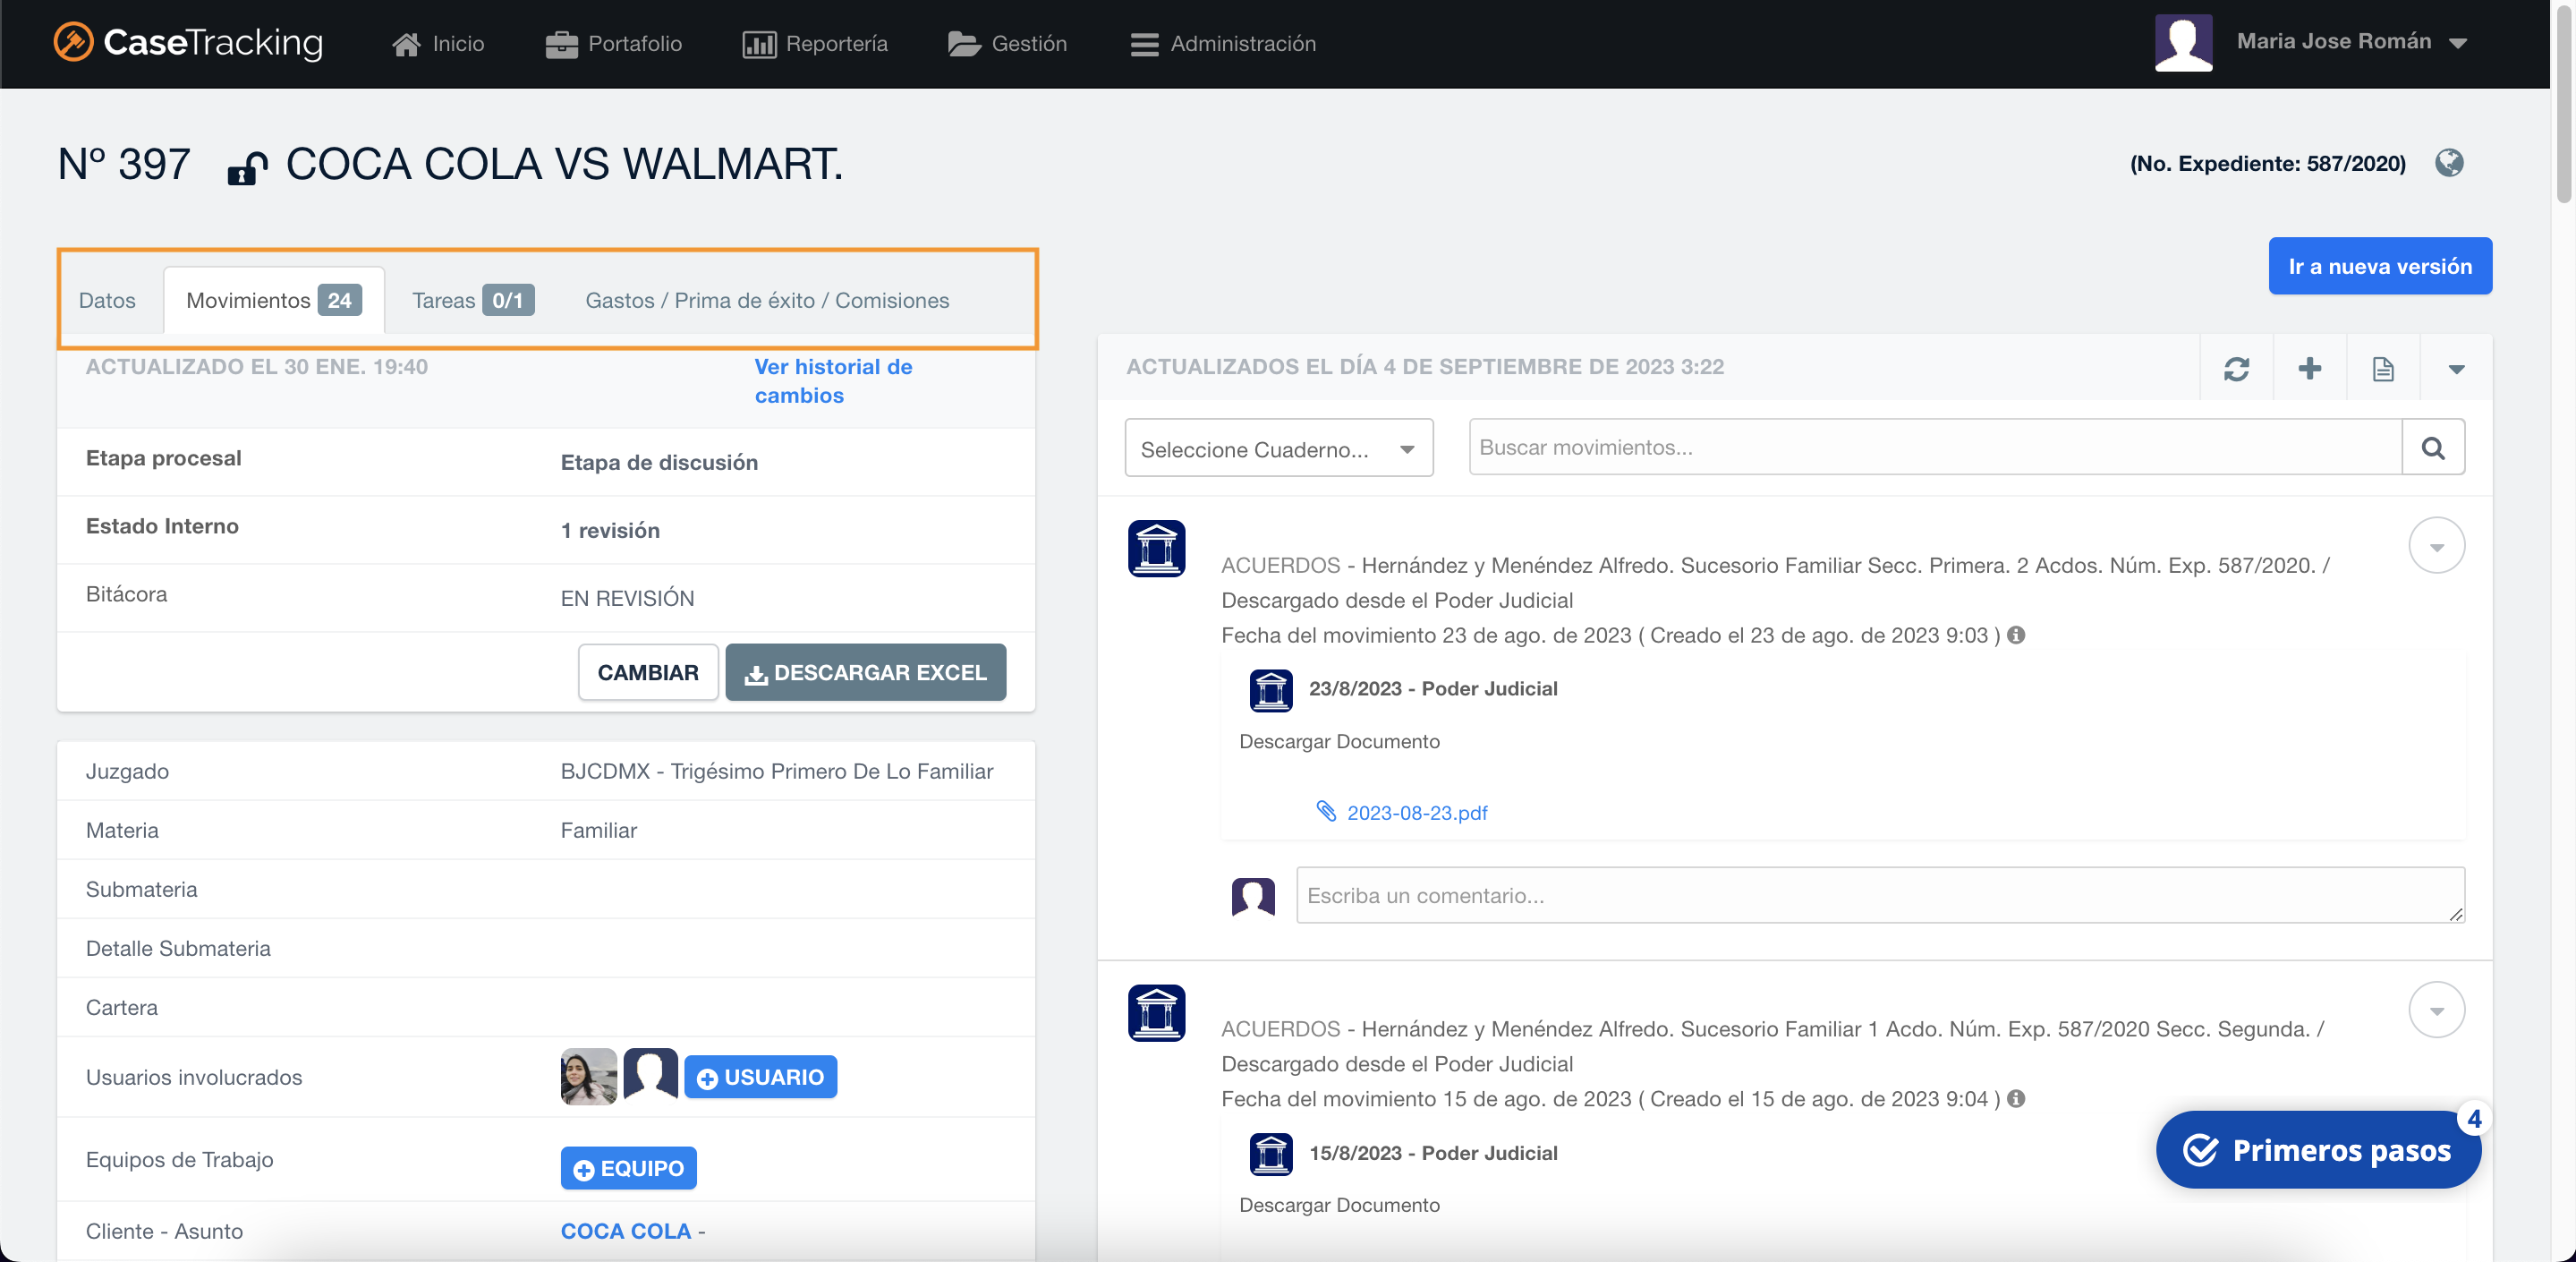Image resolution: width=2576 pixels, height=1262 pixels.
Task: Open the Seleccione Cuaderno dropdown
Action: pos(1279,448)
